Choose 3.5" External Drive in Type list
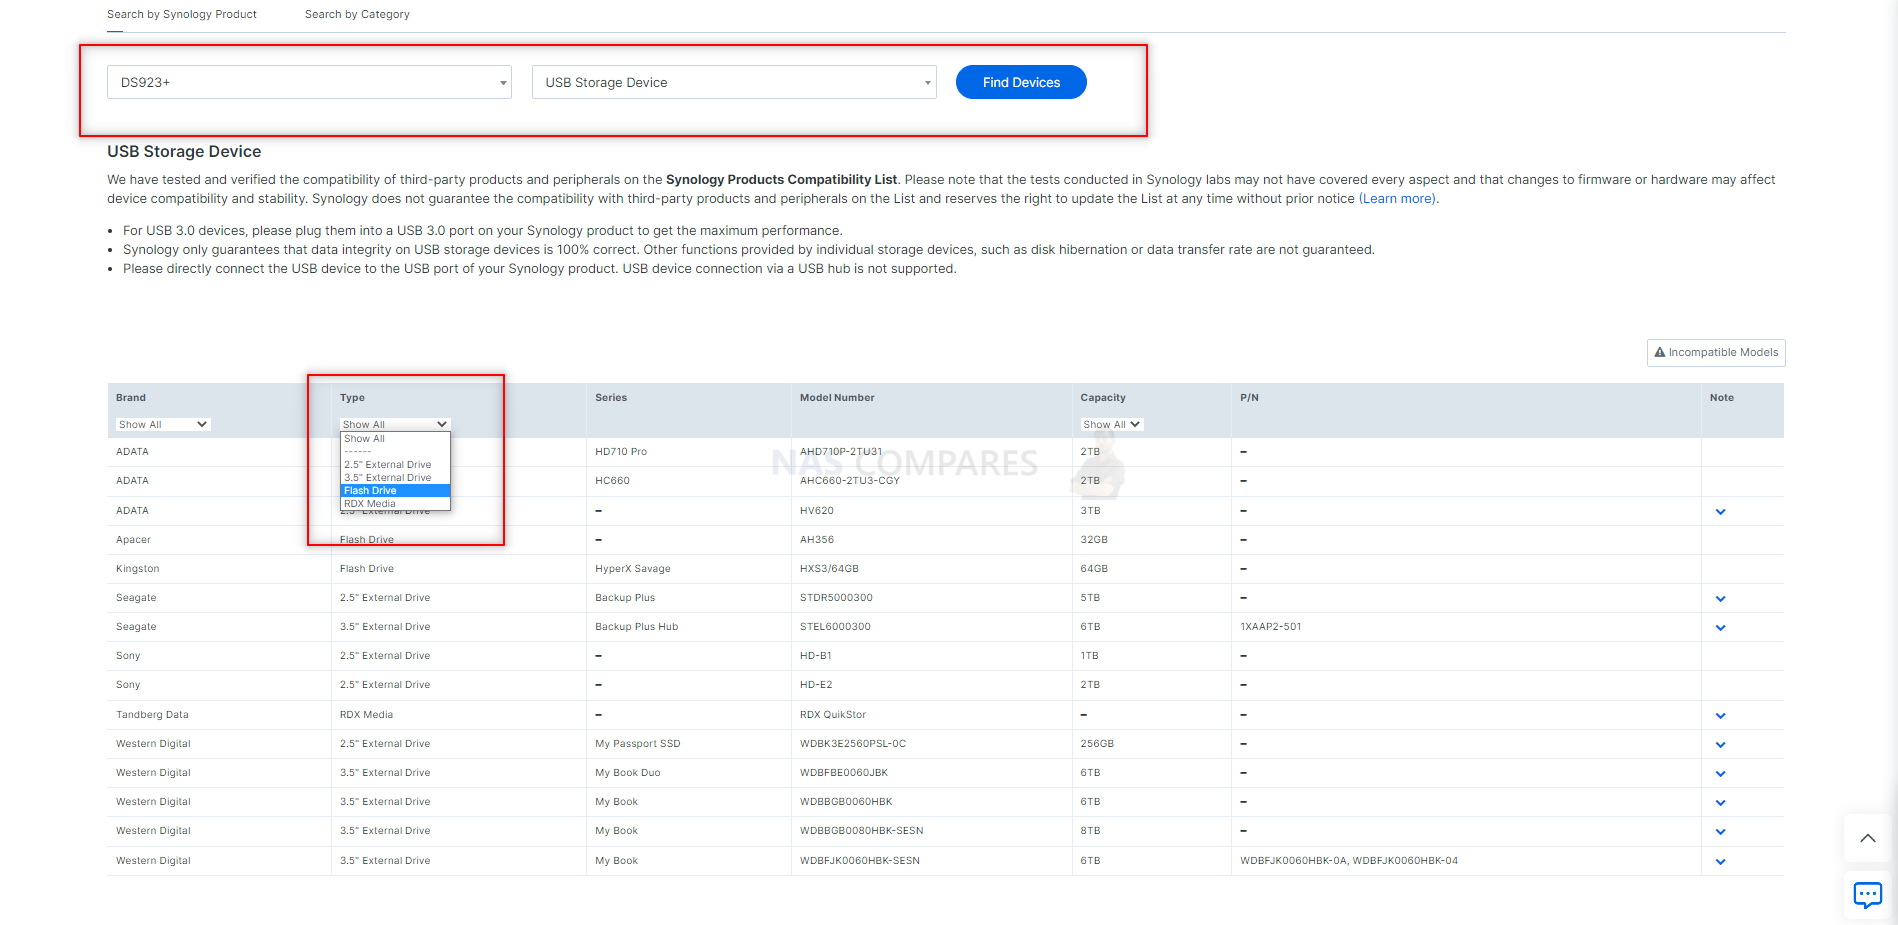The image size is (1898, 925). pos(396,478)
